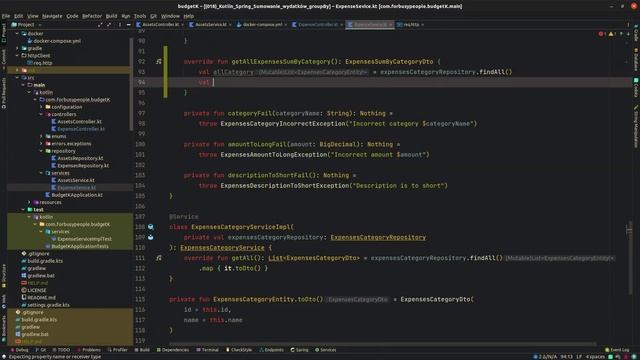This screenshot has height=360, width=640.
Task: Open the Dependencies tool window
Action: point(173,350)
